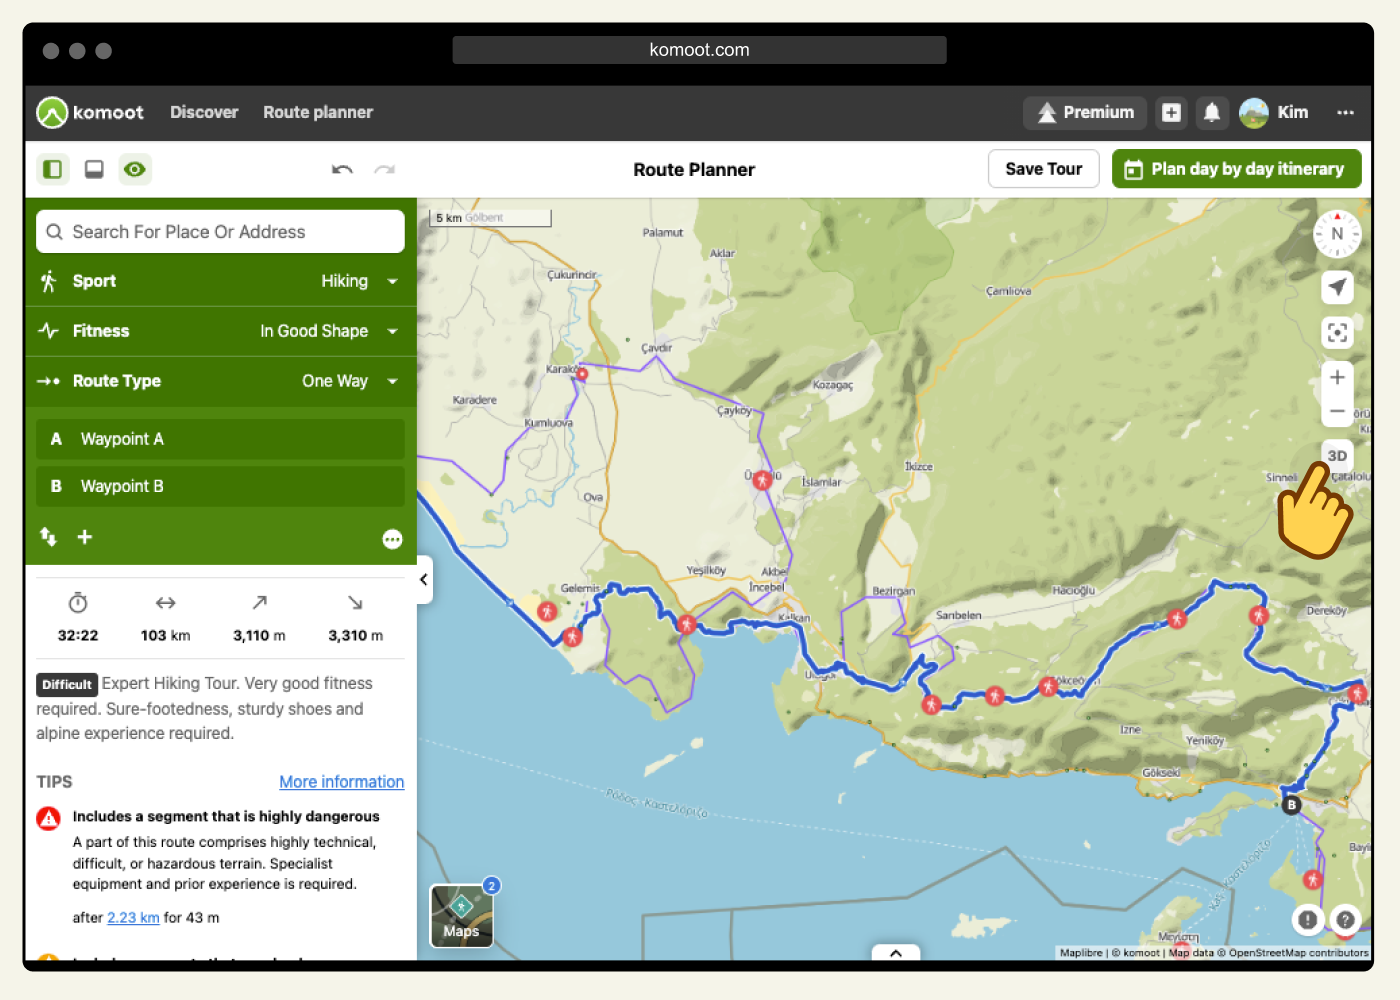Viewport: 1400px width, 1000px height.
Task: Expand the bottom elevation panel chevron
Action: coord(896,953)
